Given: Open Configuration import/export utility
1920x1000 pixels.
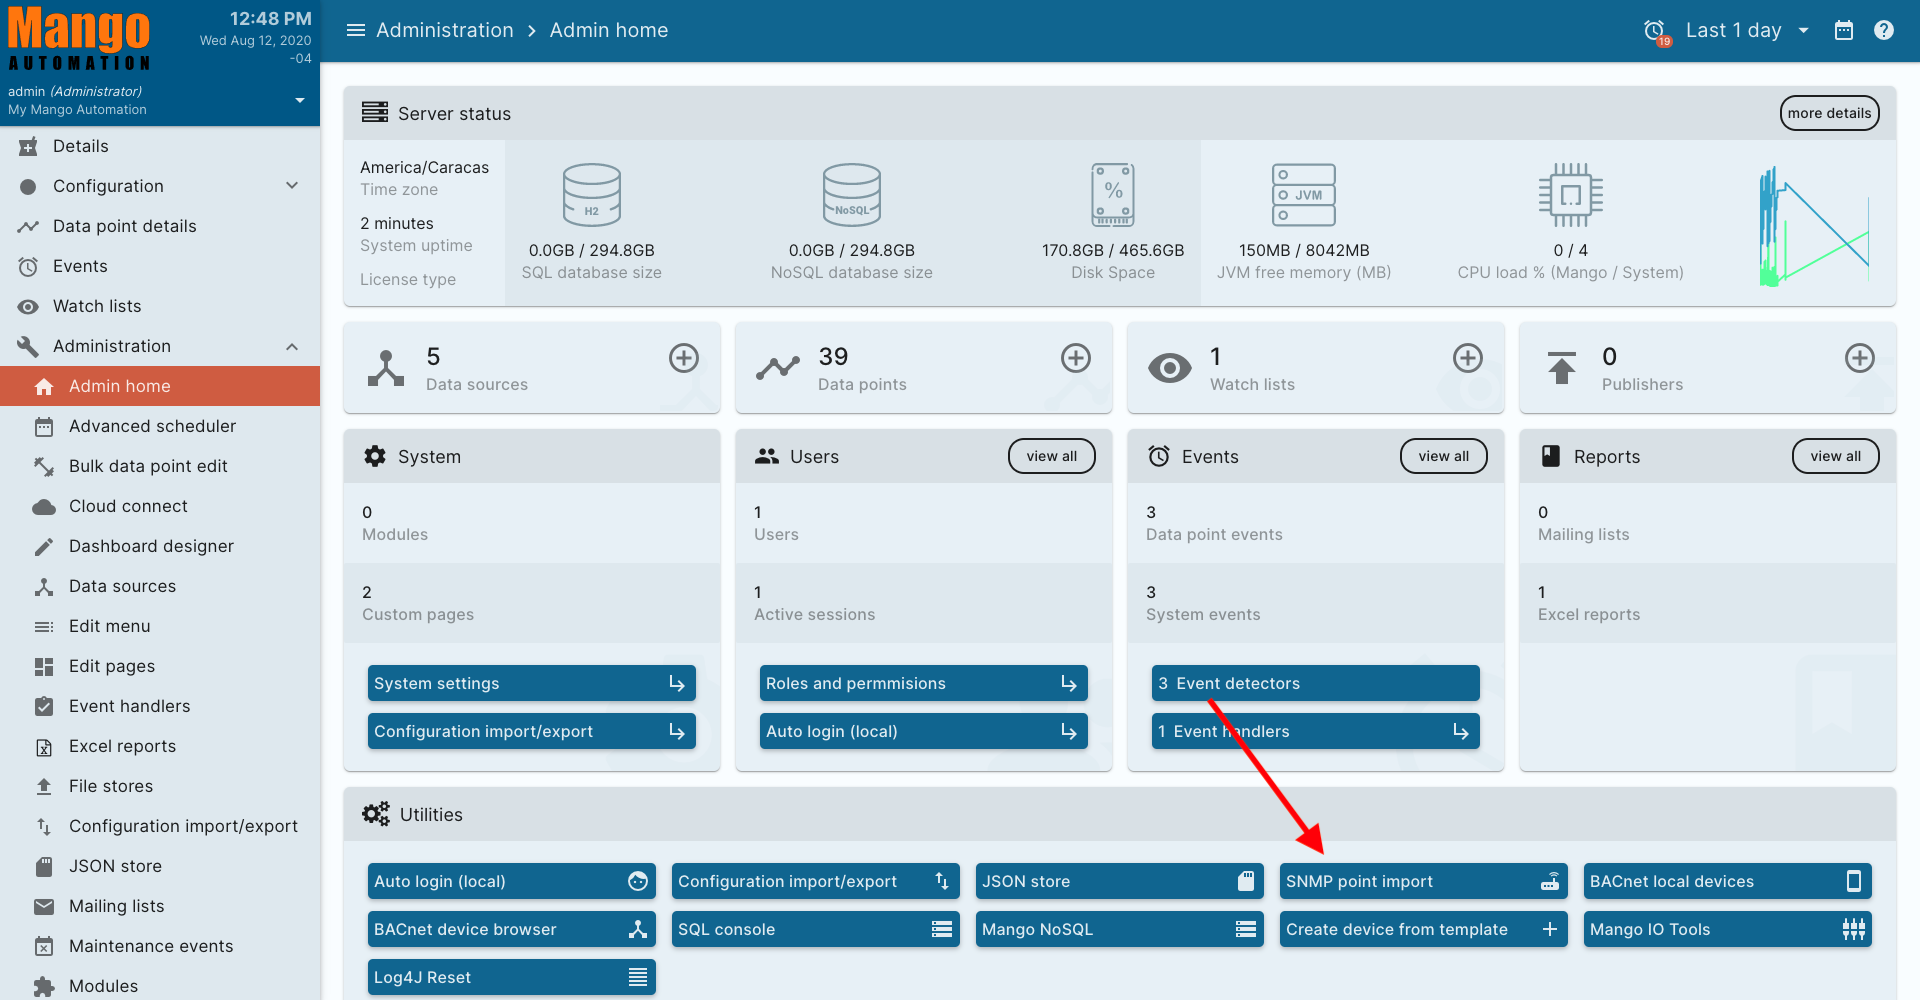Looking at the screenshot, I should coord(816,881).
